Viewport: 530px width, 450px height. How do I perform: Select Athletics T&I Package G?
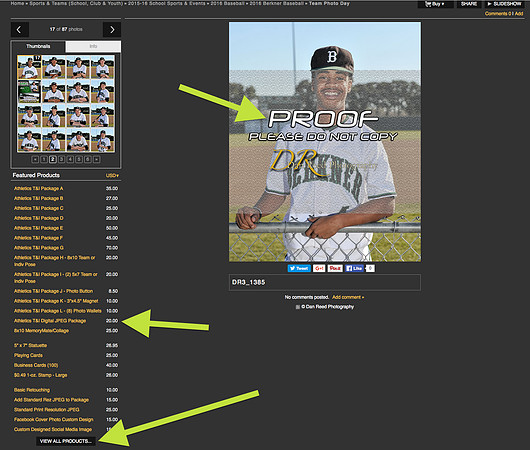pyautogui.click(x=39, y=248)
